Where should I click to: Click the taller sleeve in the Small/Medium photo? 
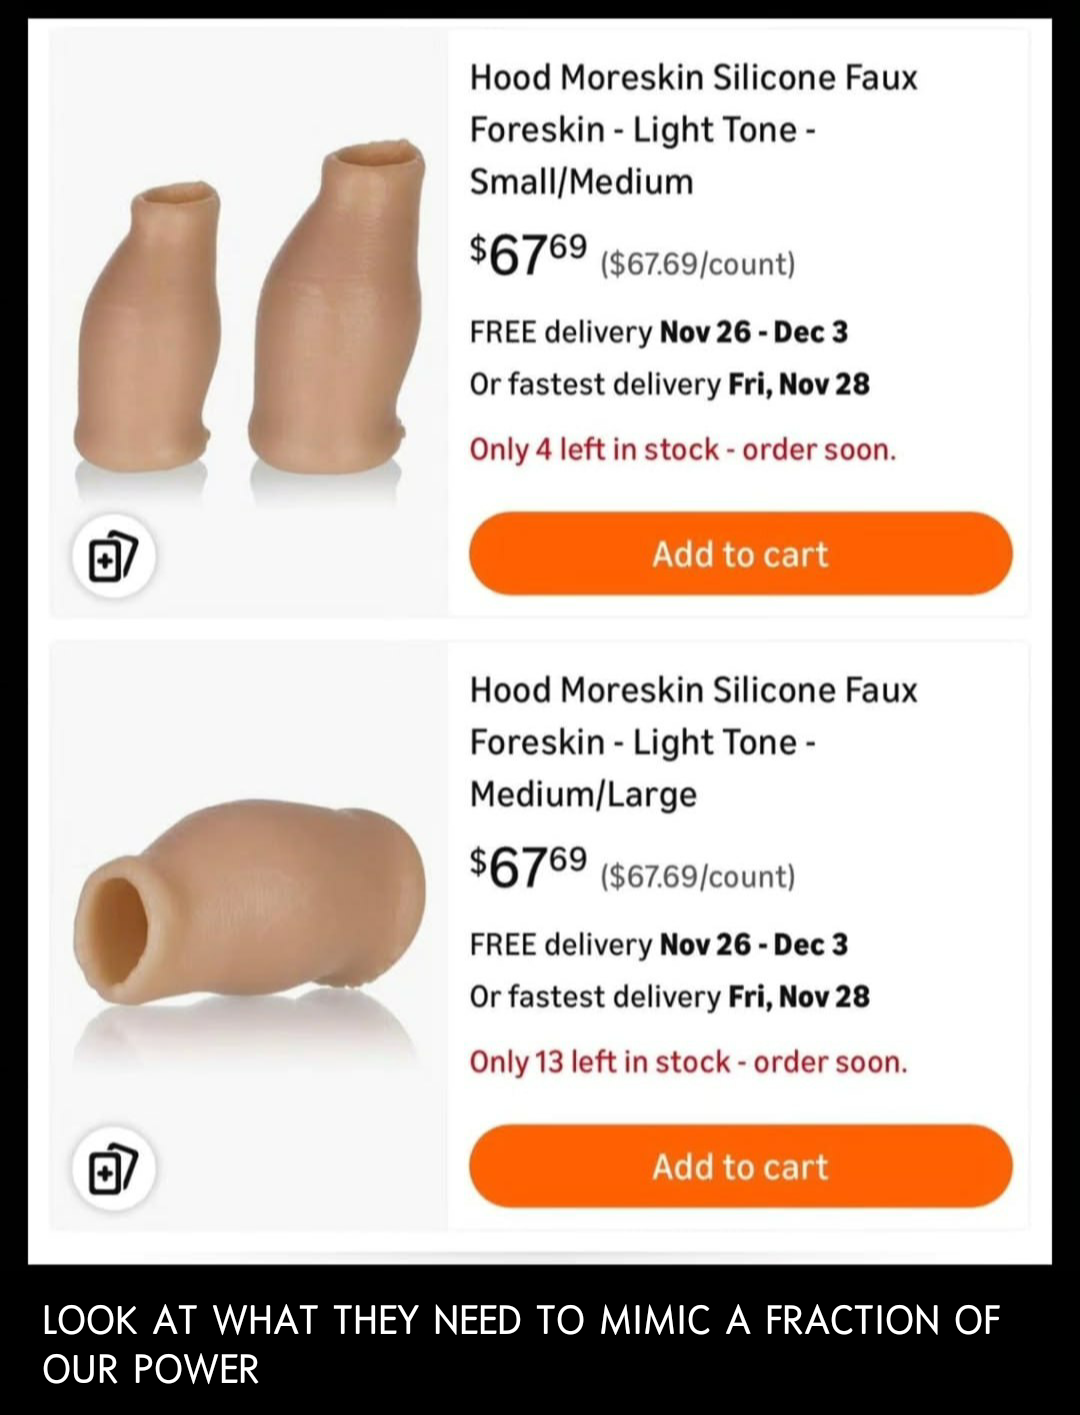point(335,310)
